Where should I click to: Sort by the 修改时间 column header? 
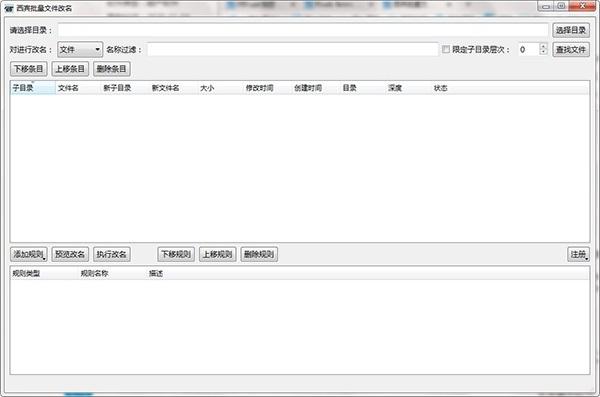point(267,88)
